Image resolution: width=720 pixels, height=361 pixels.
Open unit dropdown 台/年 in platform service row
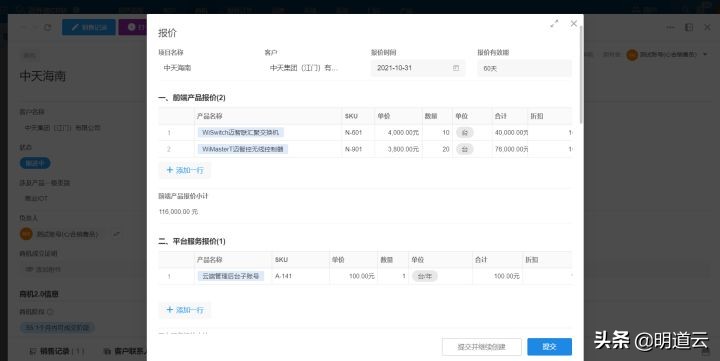pos(425,276)
